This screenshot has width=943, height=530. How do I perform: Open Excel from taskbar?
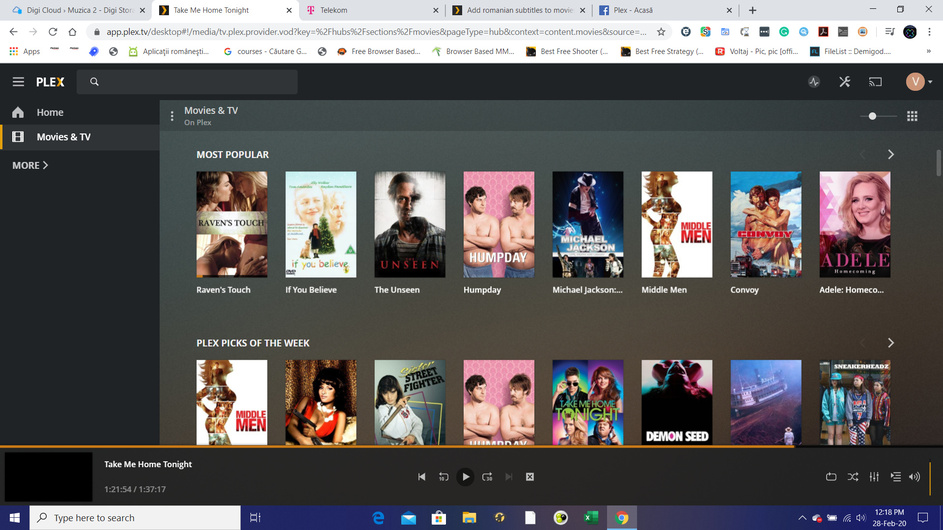pos(591,517)
